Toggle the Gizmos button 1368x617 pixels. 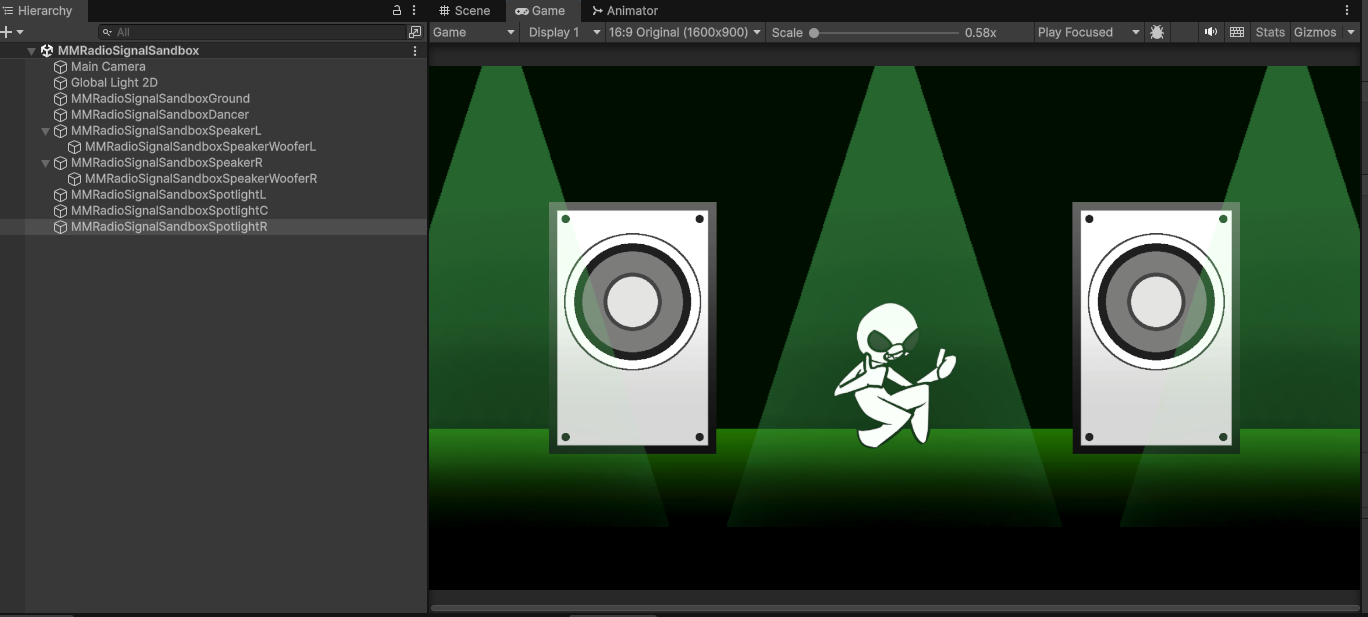pos(1315,32)
